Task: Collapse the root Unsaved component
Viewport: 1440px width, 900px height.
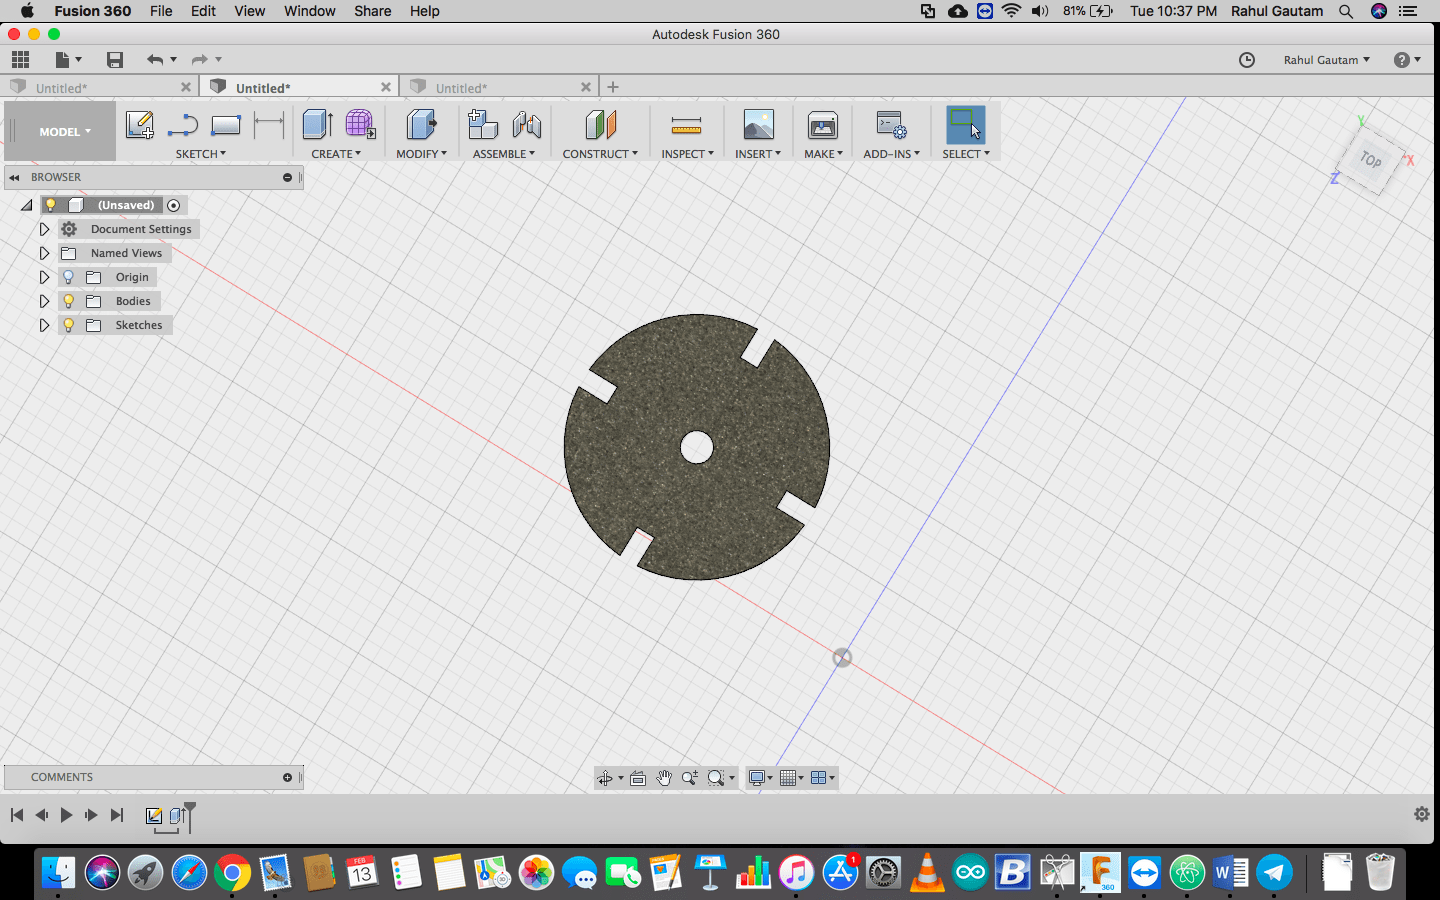Action: tap(27, 205)
